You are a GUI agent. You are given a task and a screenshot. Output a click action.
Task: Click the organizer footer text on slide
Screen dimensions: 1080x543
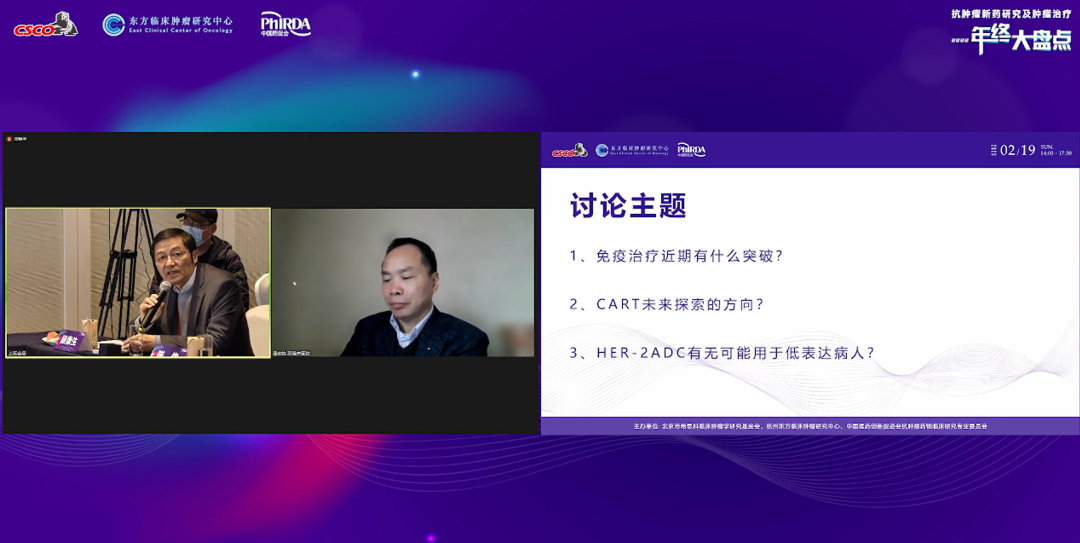[x=810, y=426]
